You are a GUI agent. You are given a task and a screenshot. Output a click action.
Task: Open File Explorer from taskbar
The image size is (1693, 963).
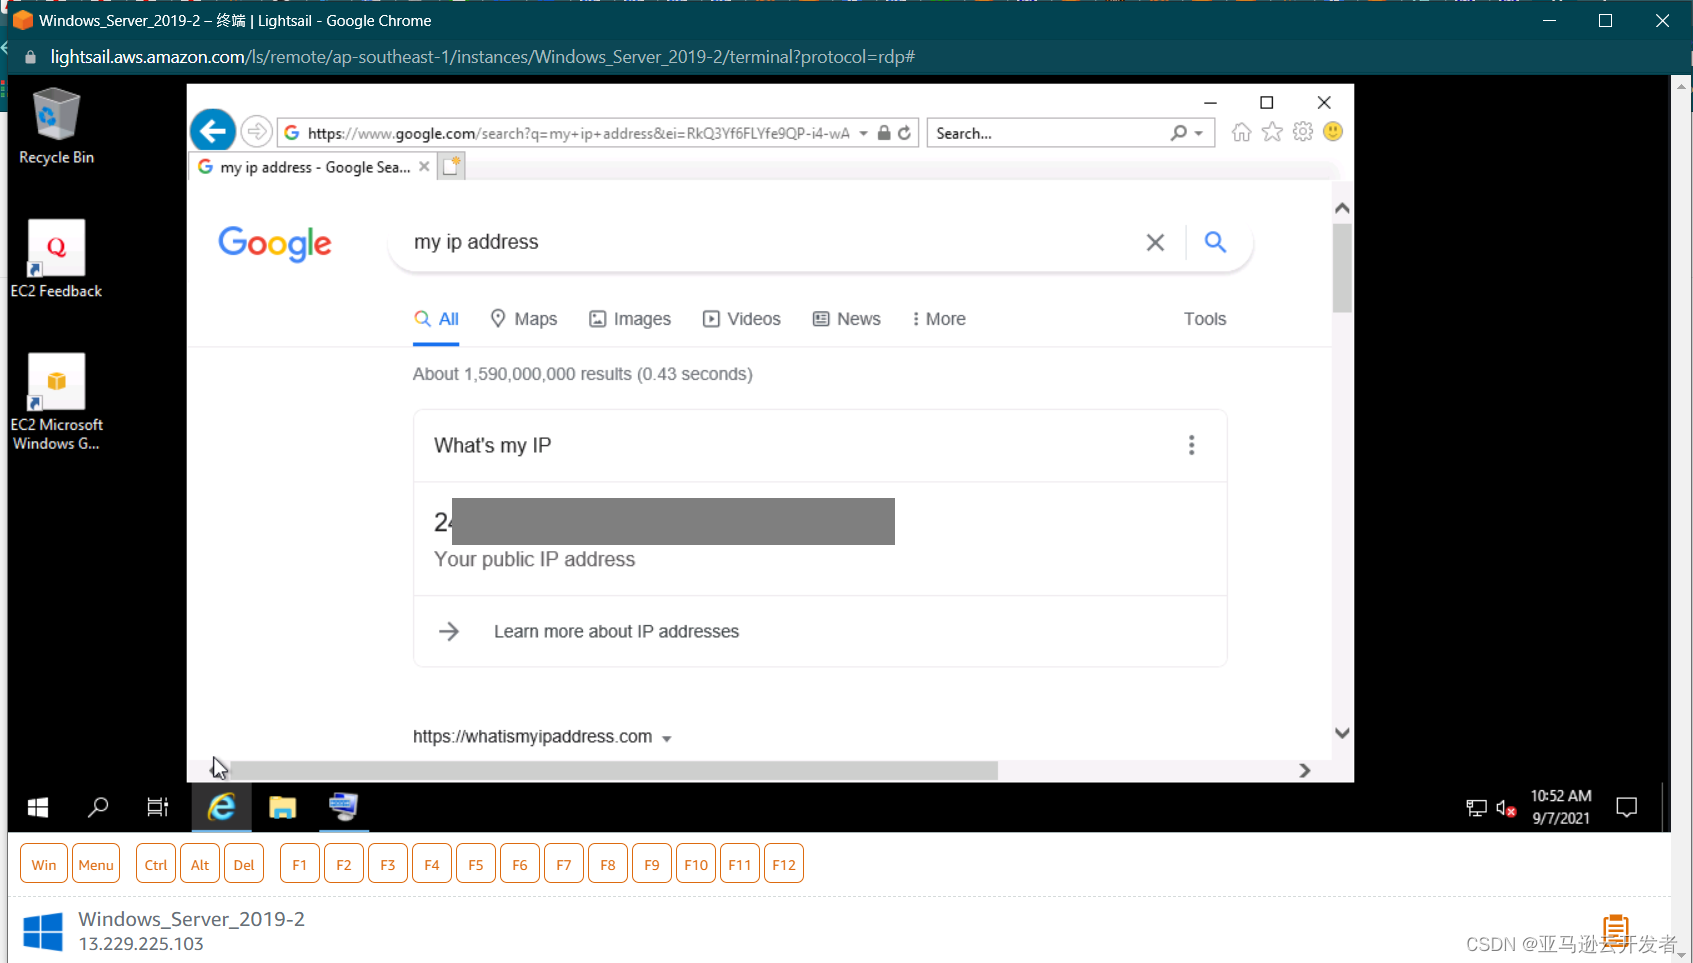pos(283,807)
